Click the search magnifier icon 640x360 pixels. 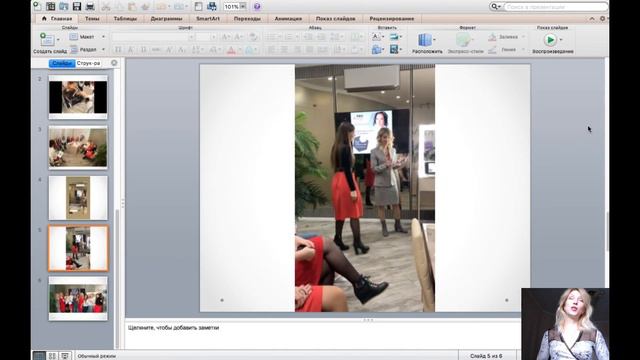[x=495, y=7]
